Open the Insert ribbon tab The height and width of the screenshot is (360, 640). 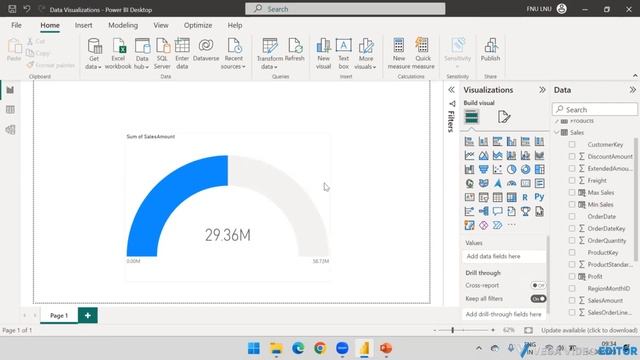point(83,25)
